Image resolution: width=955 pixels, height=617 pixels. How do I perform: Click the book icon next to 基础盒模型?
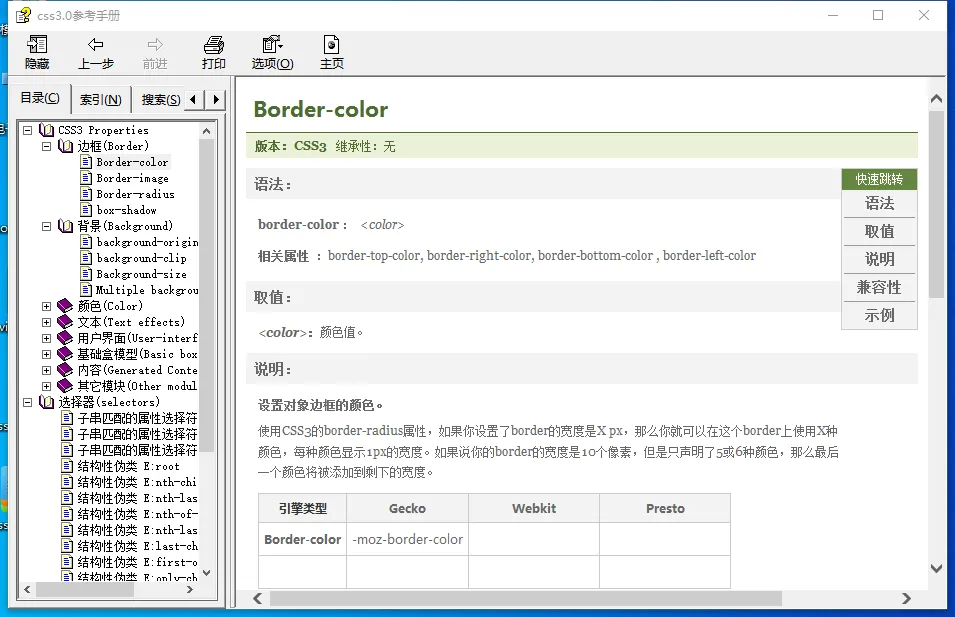pos(65,354)
